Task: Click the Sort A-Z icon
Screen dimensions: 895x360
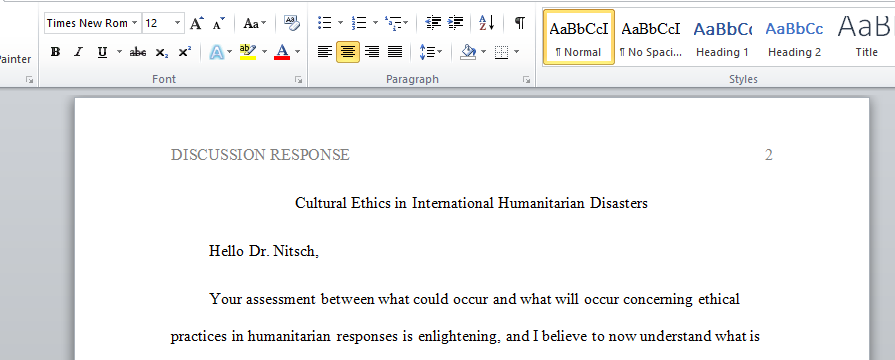Action: tap(486, 23)
